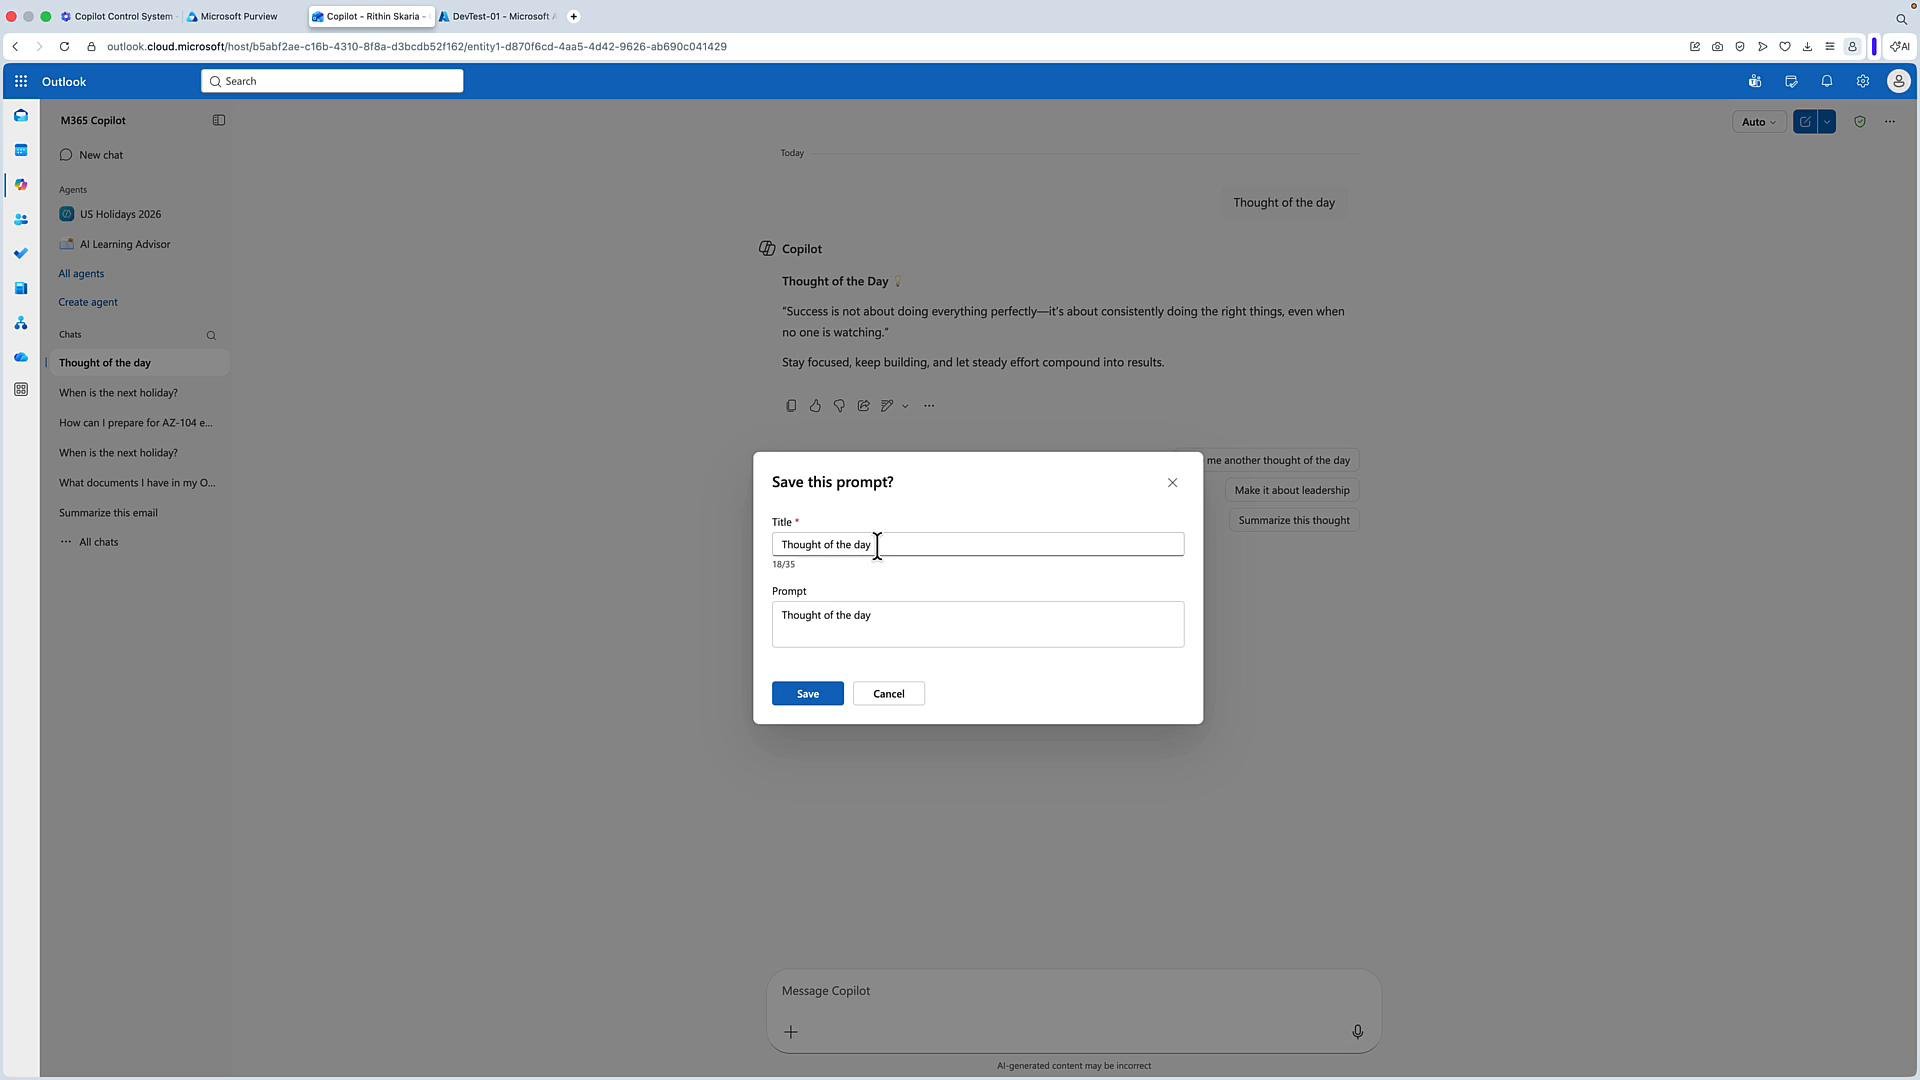Open the browser AI assistant button
This screenshot has width=1920, height=1080.
tap(1900, 47)
